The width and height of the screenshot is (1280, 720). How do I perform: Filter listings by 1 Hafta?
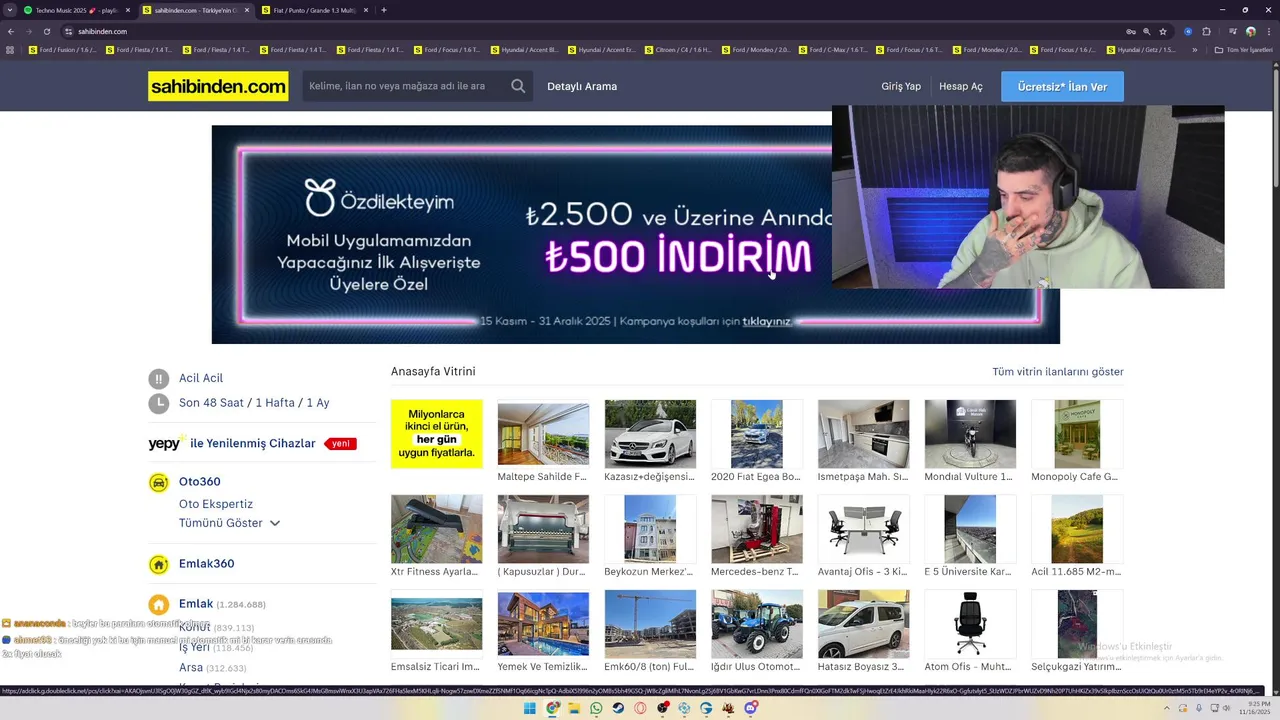275,403
